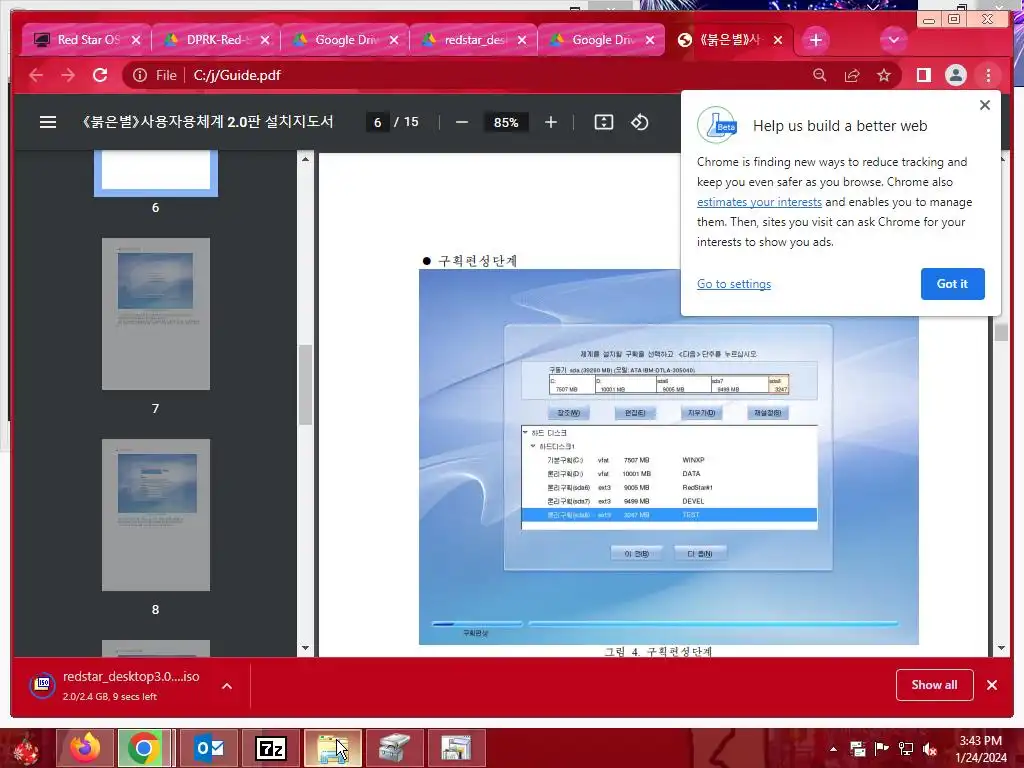Open site information icon in address bar
1024x768 pixels.
(140, 75)
